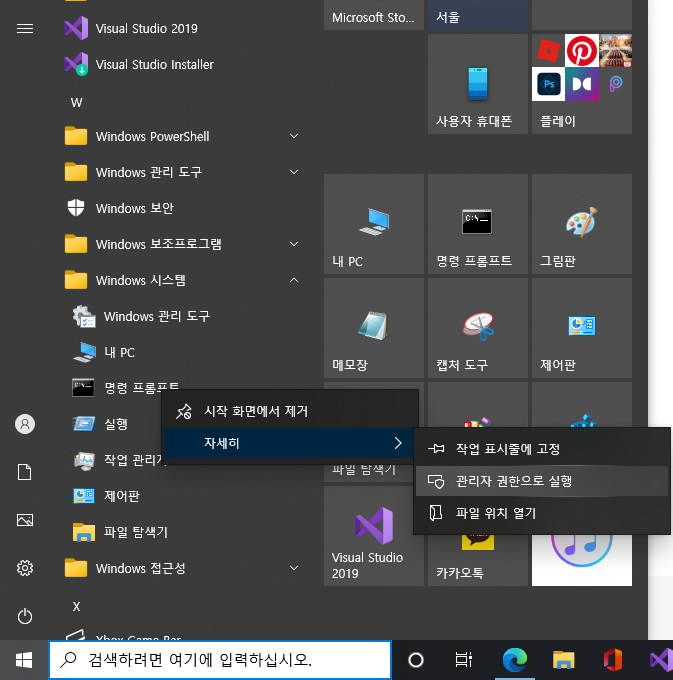Viewport: 673px width, 680px height.
Task: Open the 명령 프롬프트 tile
Action: (x=478, y=224)
